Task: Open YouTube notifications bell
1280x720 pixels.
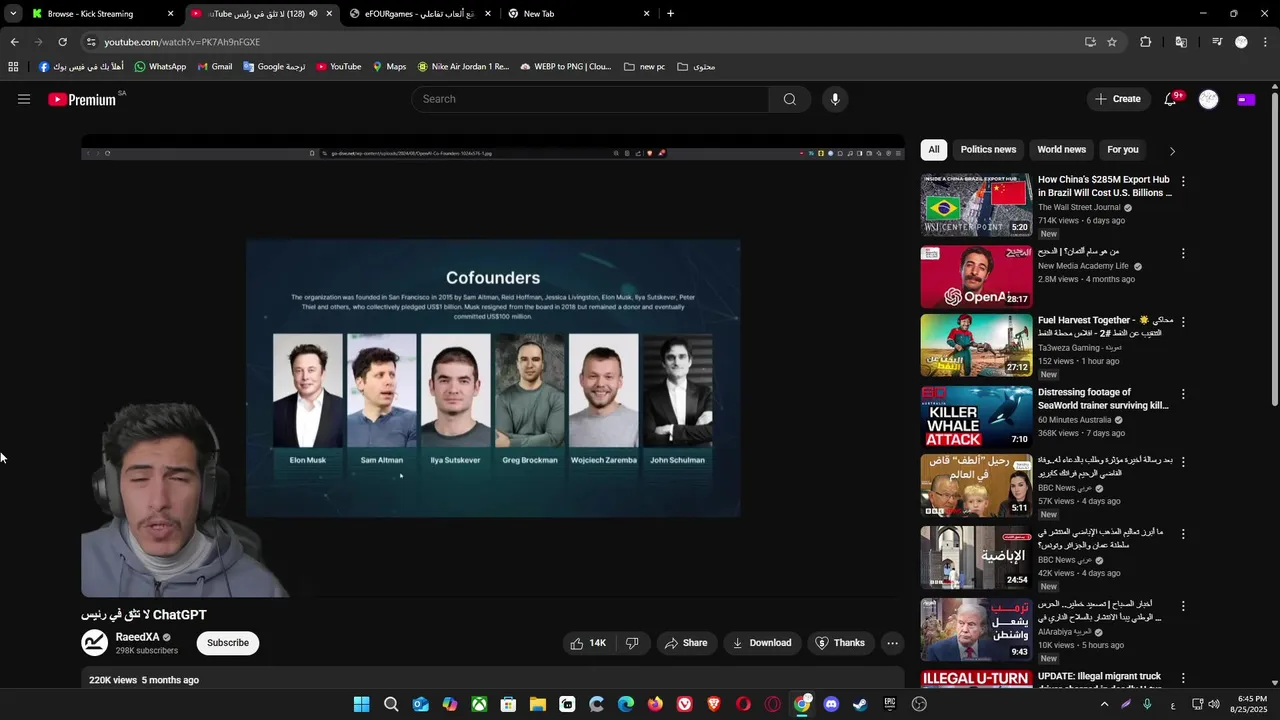Action: [x=1170, y=99]
